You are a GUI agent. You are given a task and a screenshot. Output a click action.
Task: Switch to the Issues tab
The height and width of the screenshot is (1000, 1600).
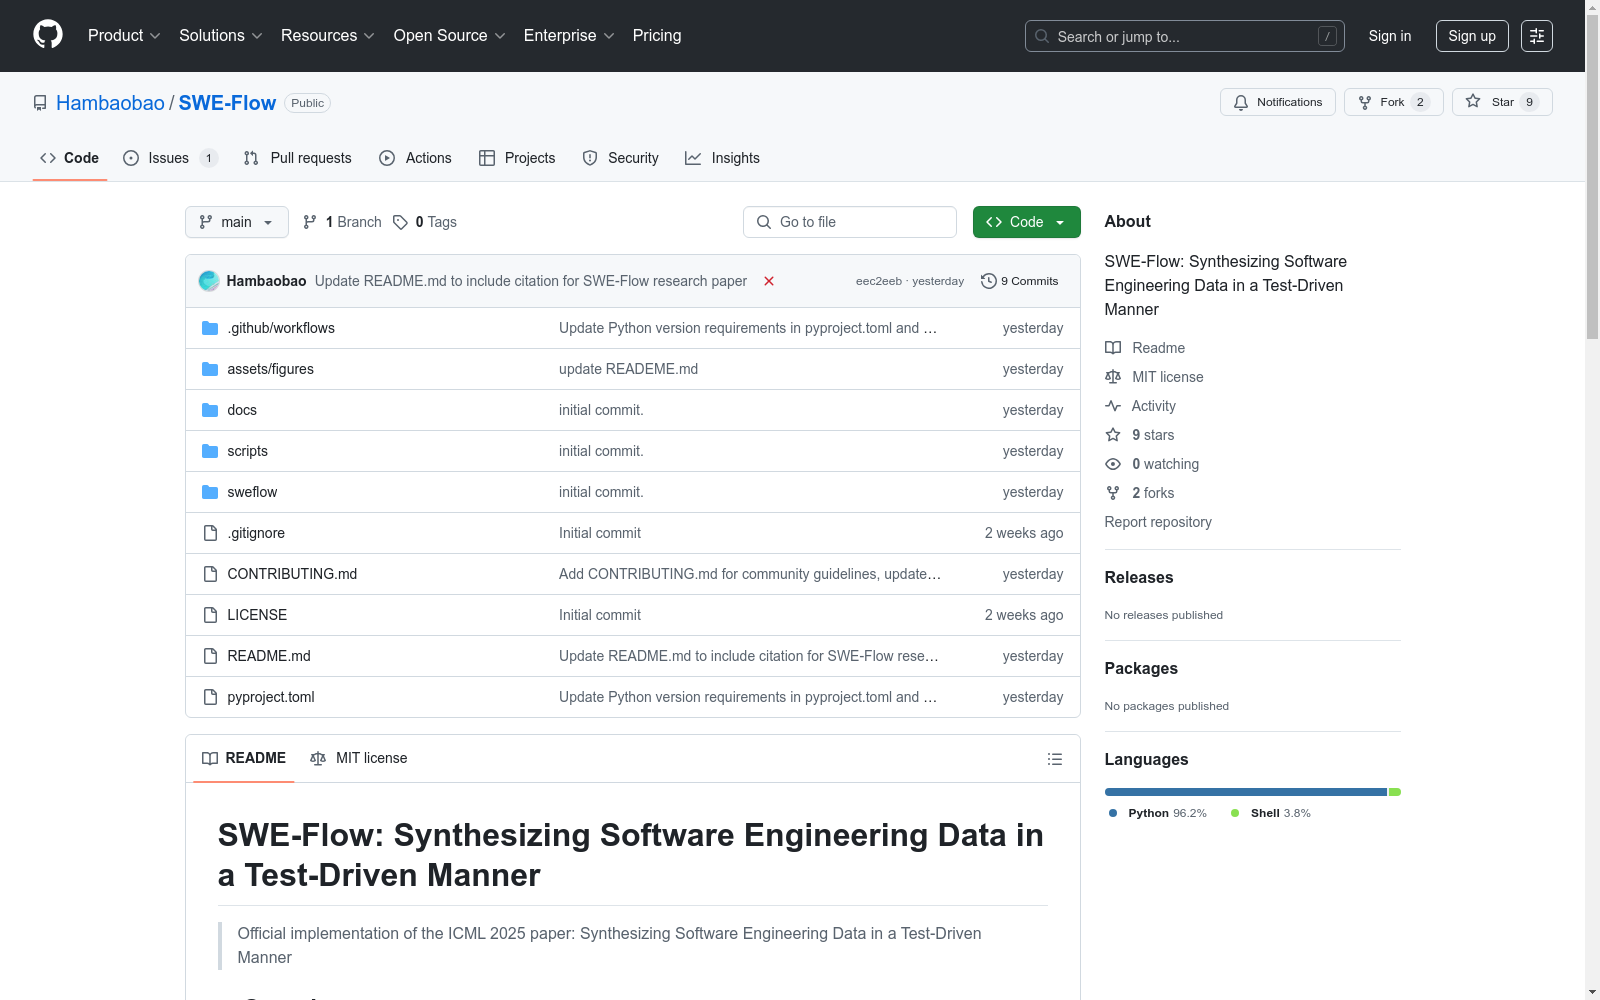point(170,158)
